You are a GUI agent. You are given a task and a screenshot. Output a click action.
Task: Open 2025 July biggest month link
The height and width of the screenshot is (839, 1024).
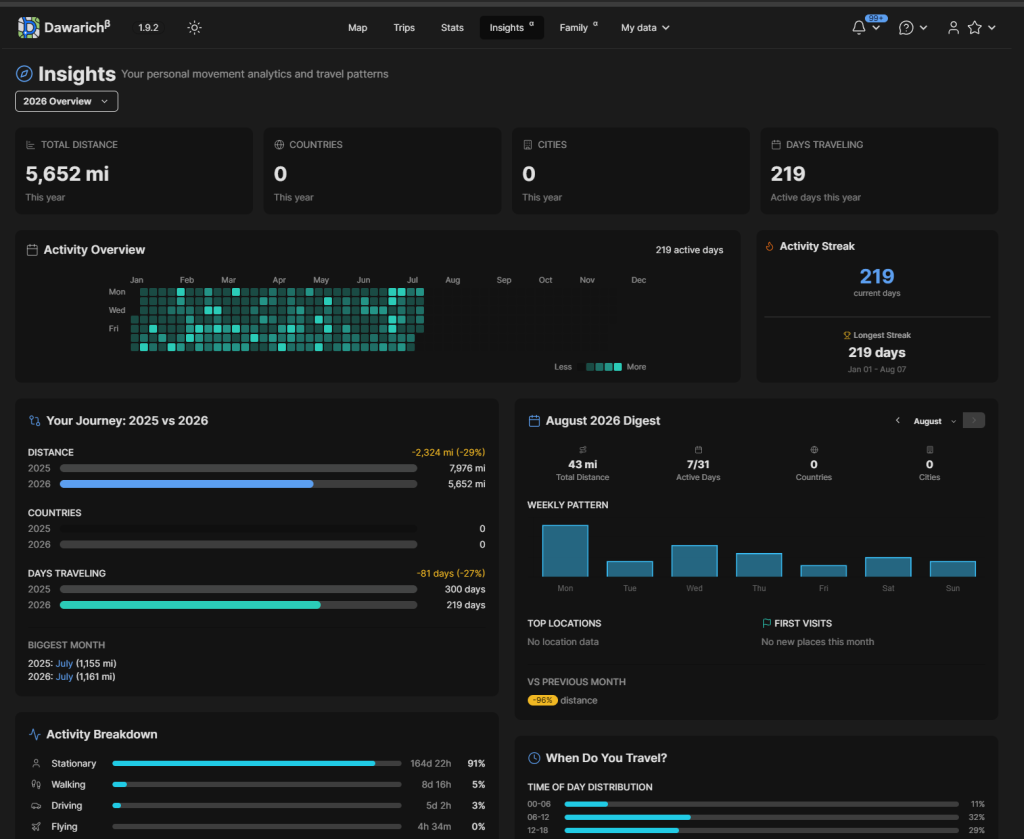coord(64,663)
